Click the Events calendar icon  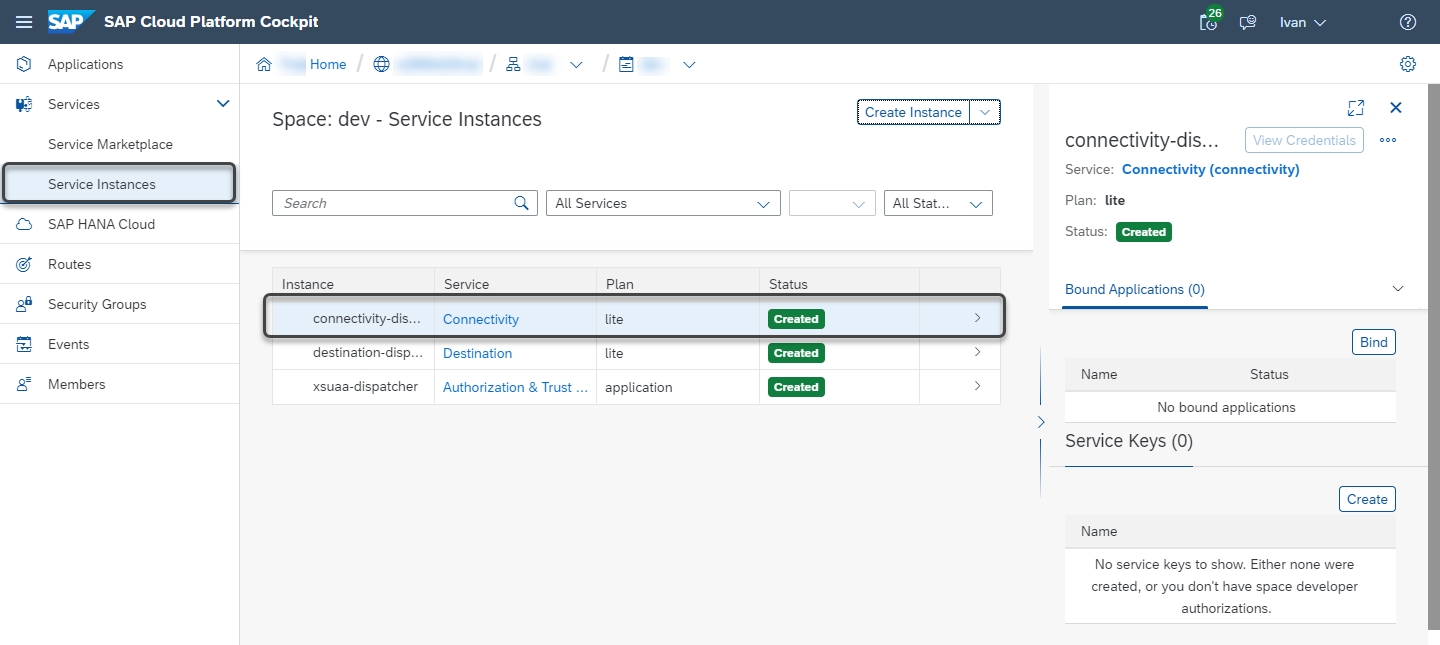(x=24, y=344)
